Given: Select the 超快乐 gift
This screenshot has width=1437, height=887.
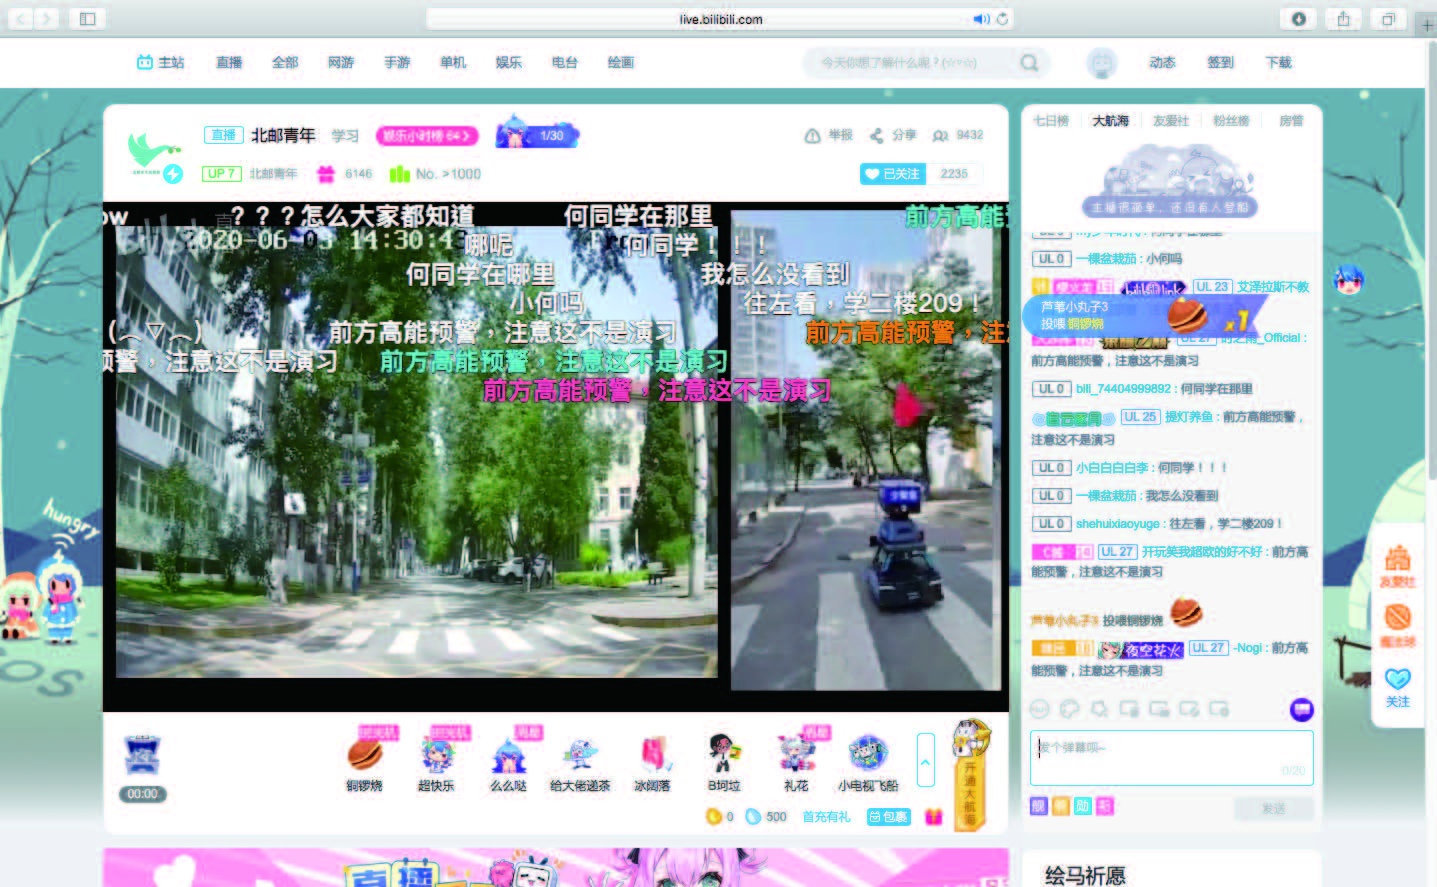Looking at the screenshot, I should click(x=437, y=754).
